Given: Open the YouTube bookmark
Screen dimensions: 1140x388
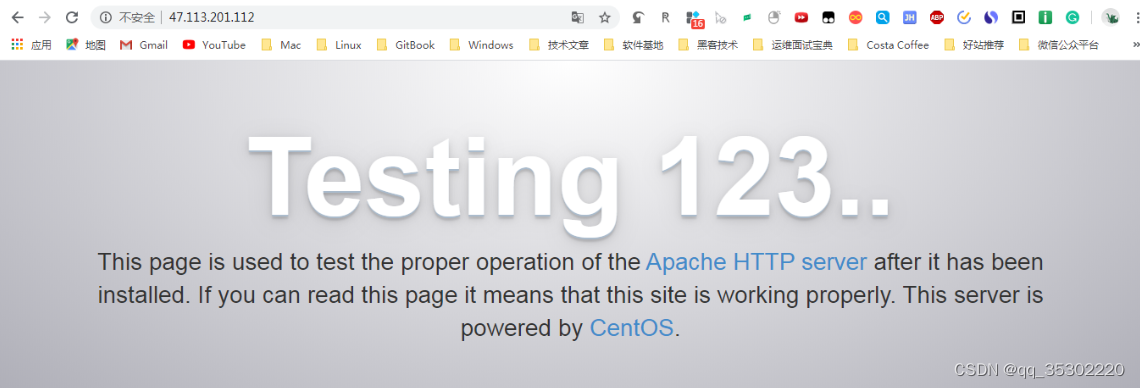Looking at the screenshot, I should tap(214, 45).
